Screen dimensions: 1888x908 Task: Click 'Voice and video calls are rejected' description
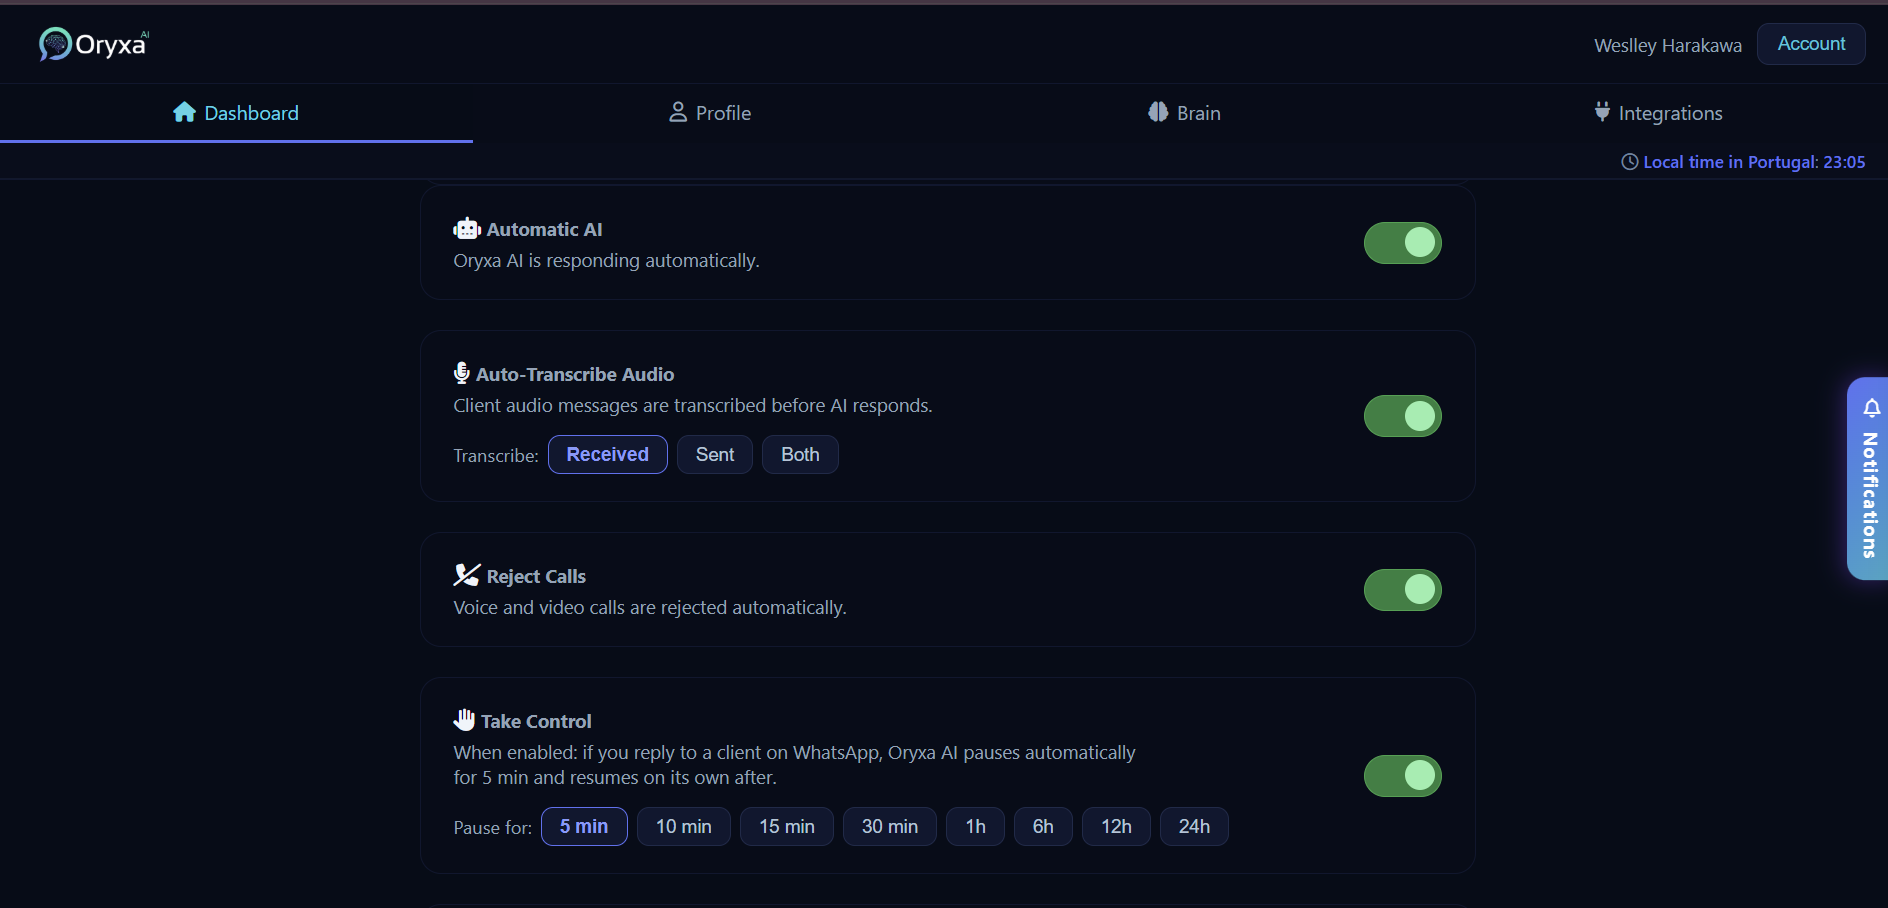tap(650, 608)
